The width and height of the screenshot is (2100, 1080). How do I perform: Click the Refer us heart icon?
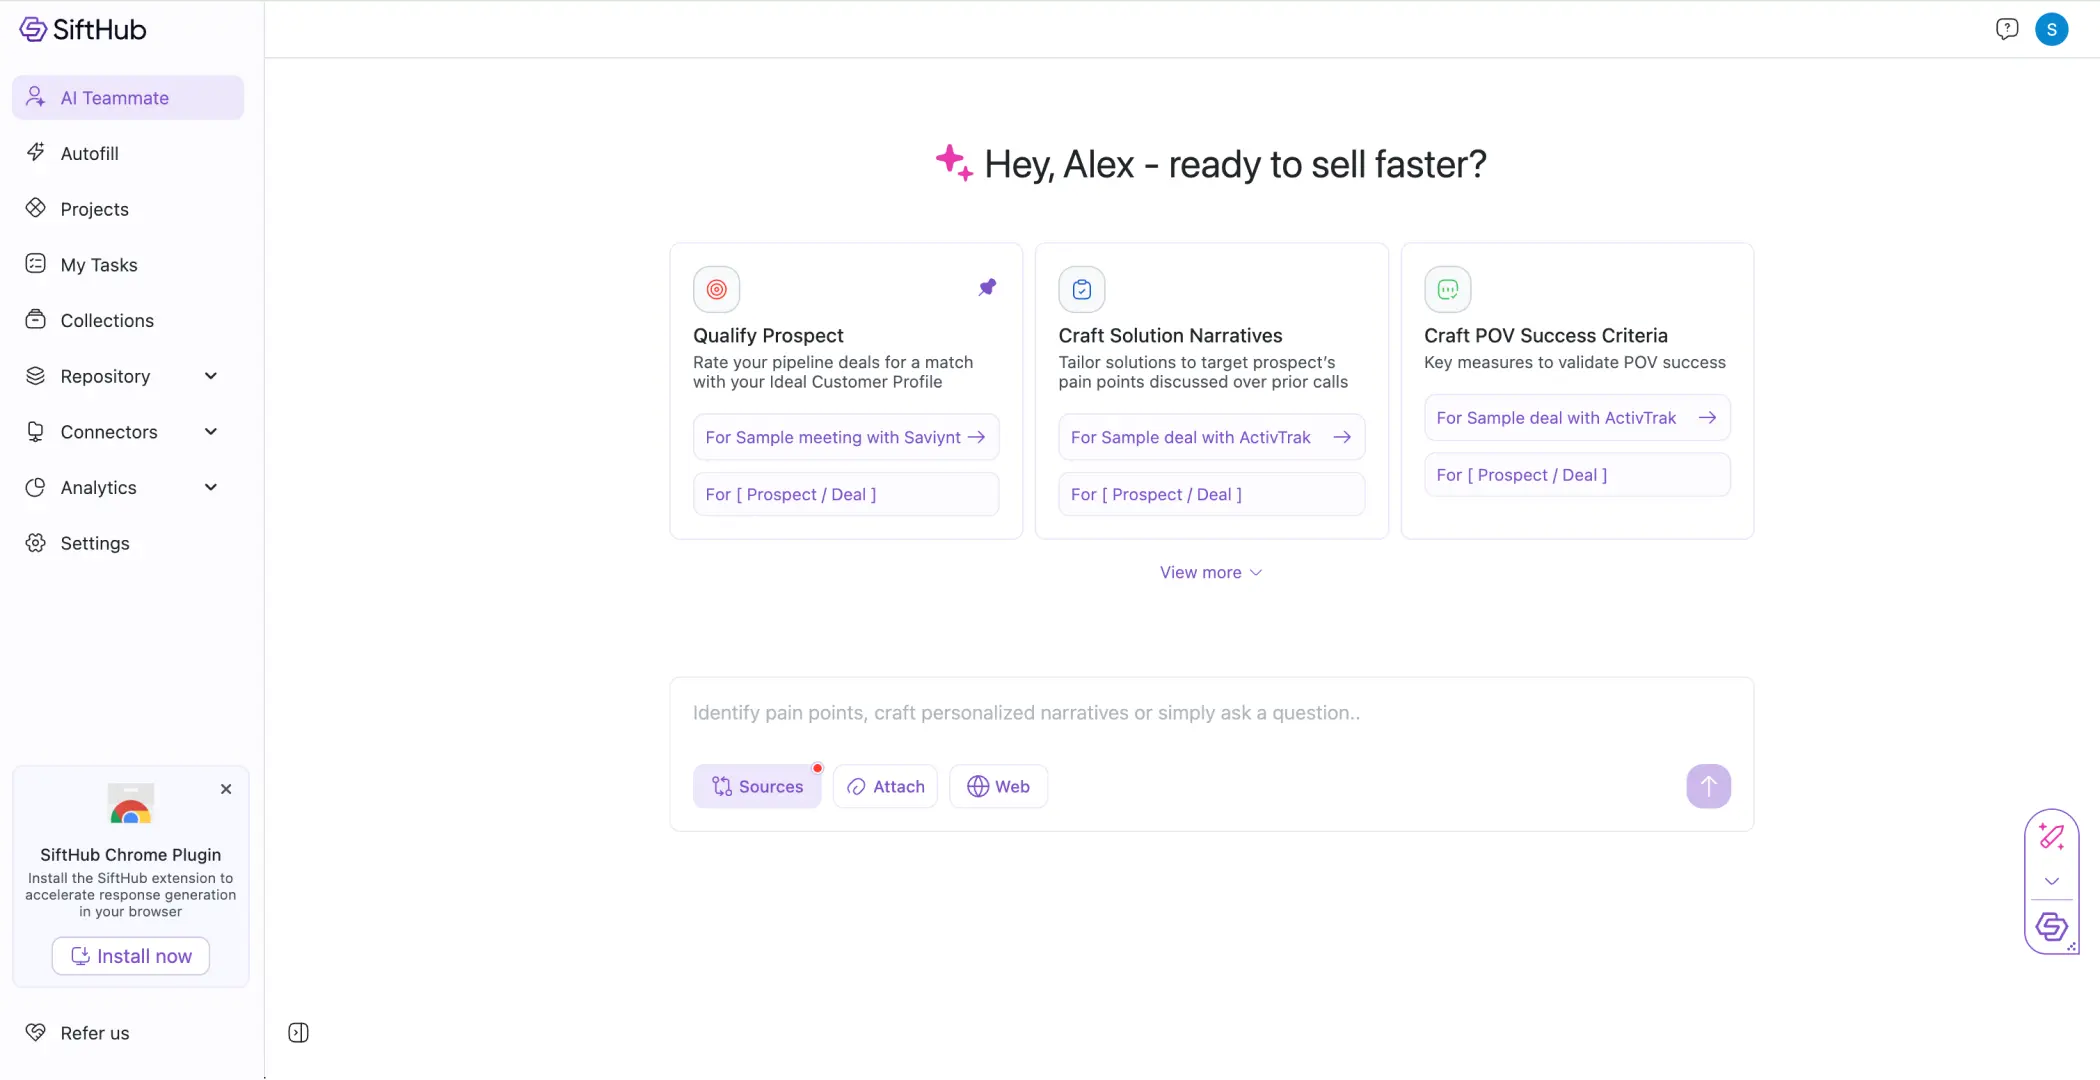(36, 1032)
